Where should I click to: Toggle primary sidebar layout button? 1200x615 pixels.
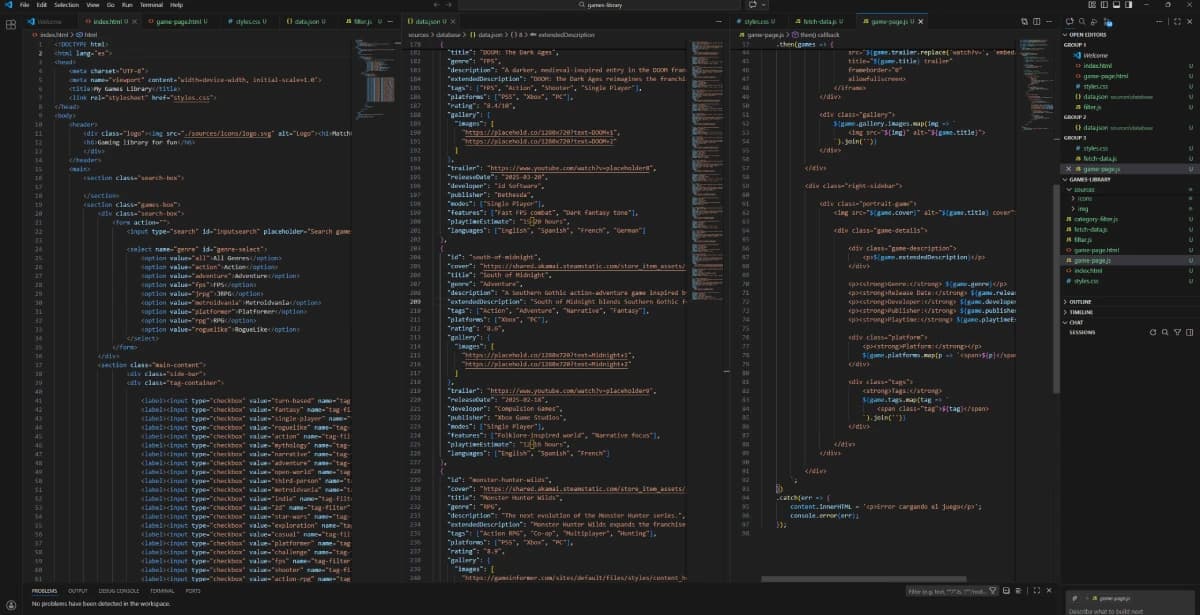[x=1106, y=5]
